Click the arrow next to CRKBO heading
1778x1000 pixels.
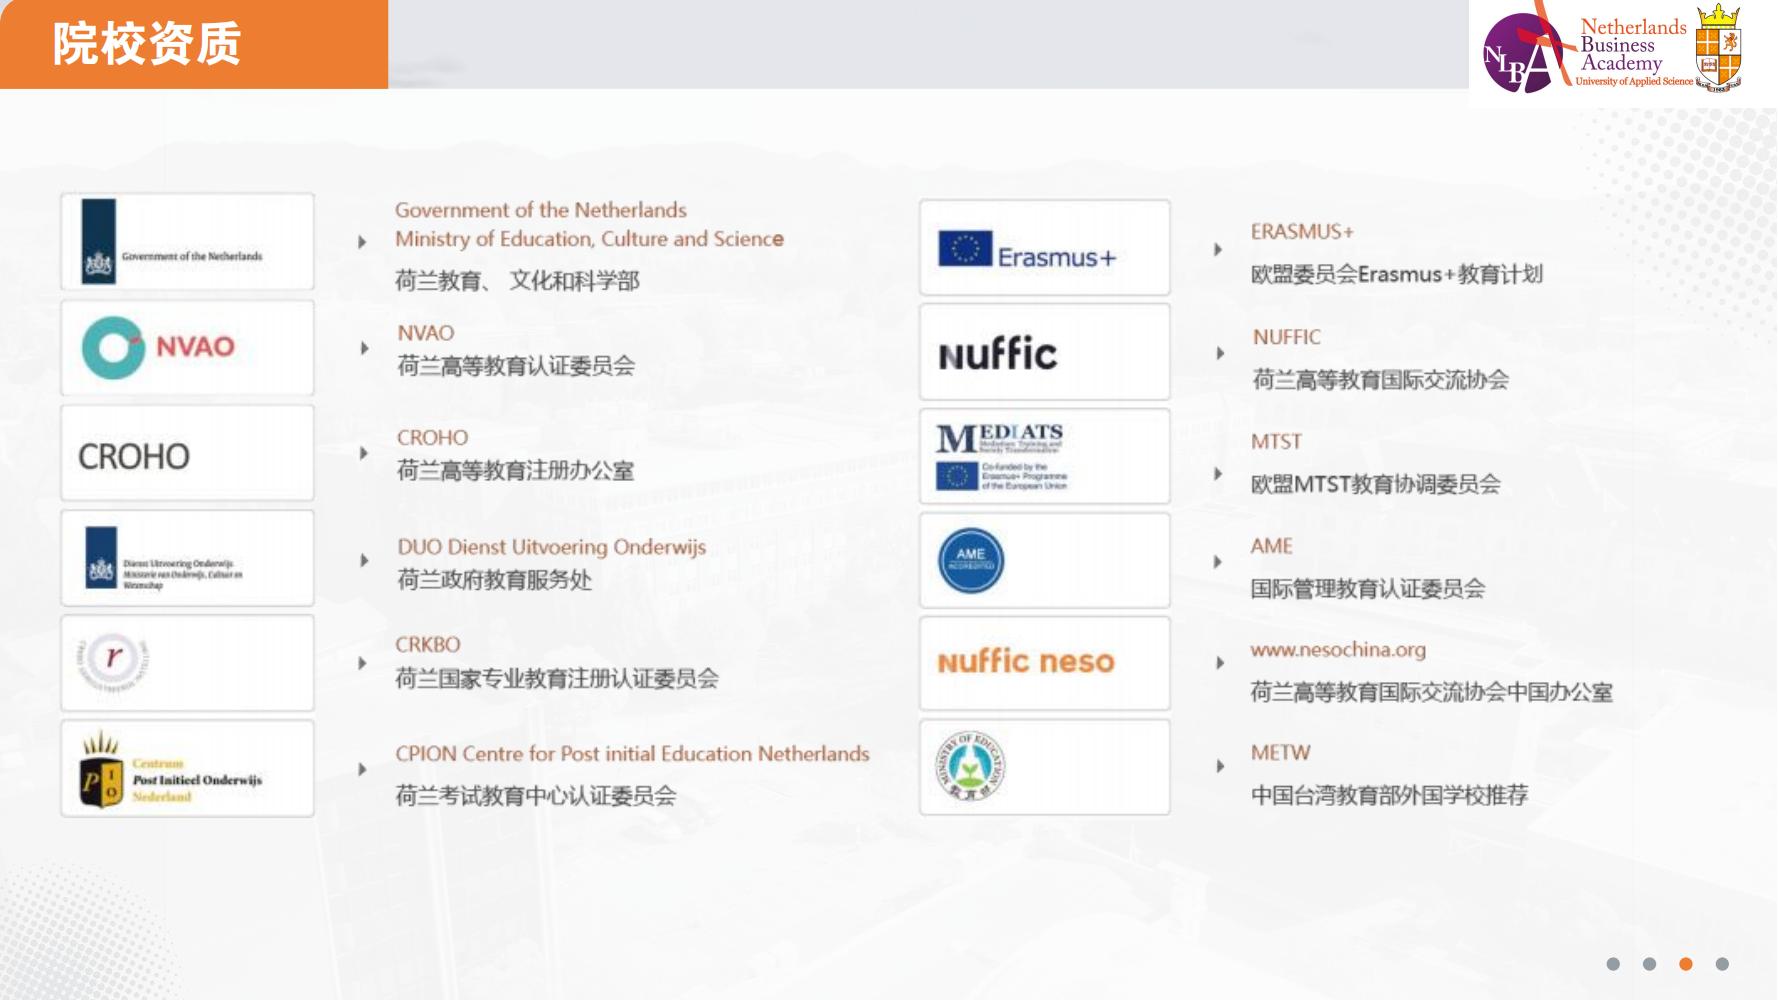click(x=362, y=663)
